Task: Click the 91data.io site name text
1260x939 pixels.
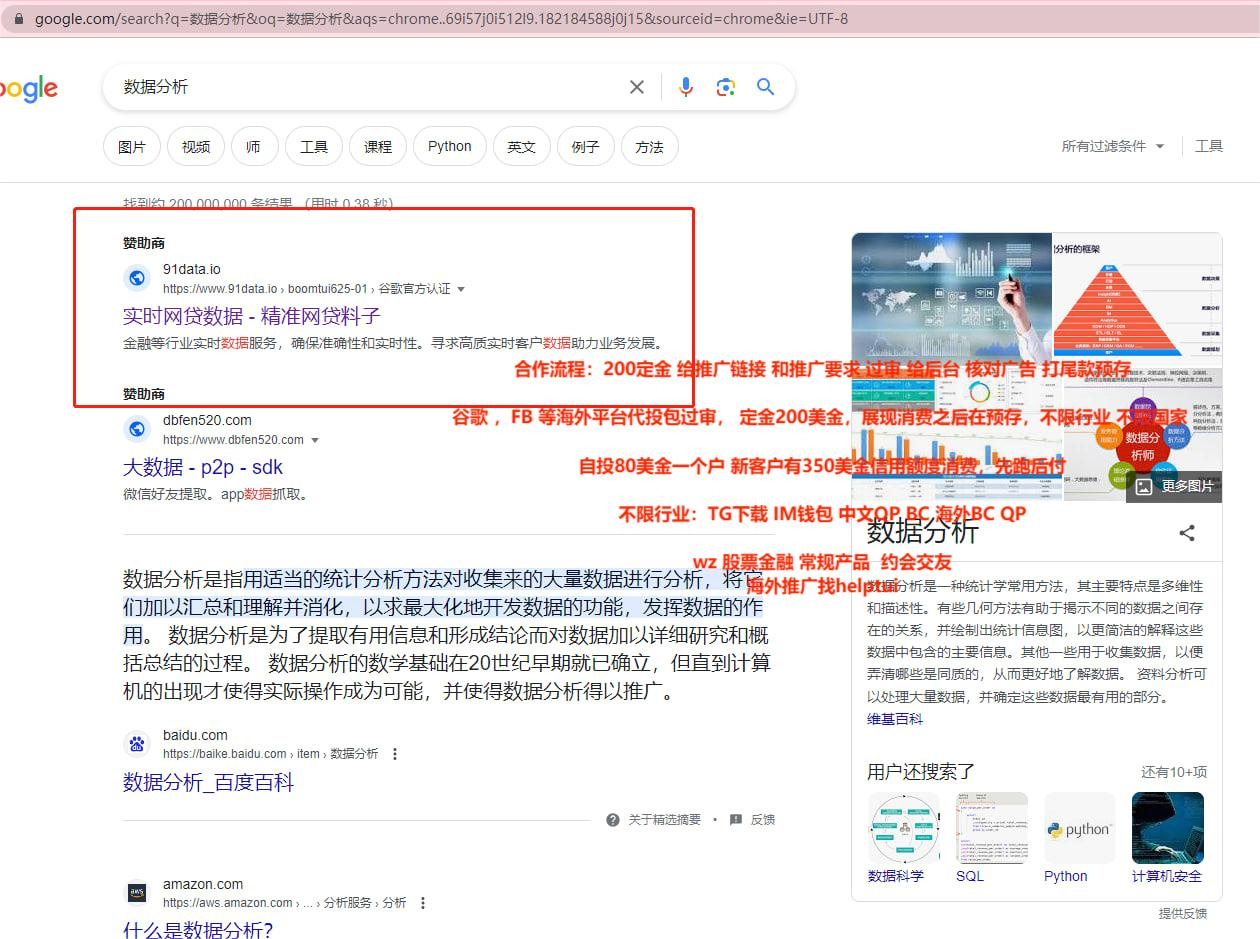Action: 192,269
